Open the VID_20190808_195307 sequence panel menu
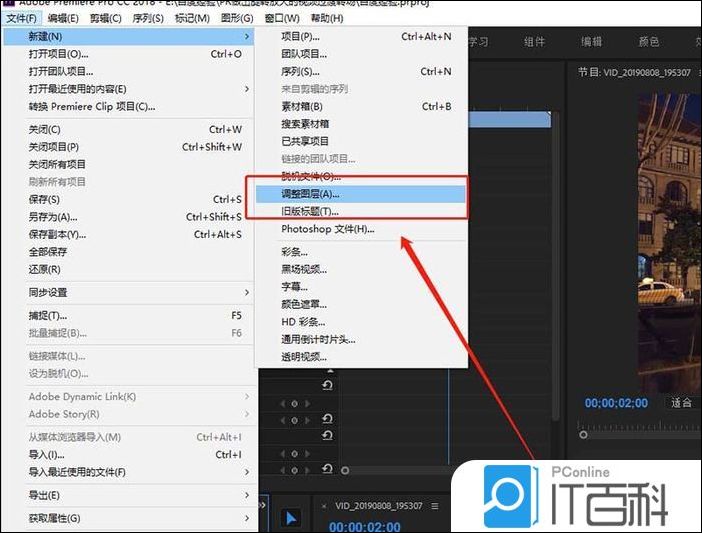702x533 pixels. [435, 506]
